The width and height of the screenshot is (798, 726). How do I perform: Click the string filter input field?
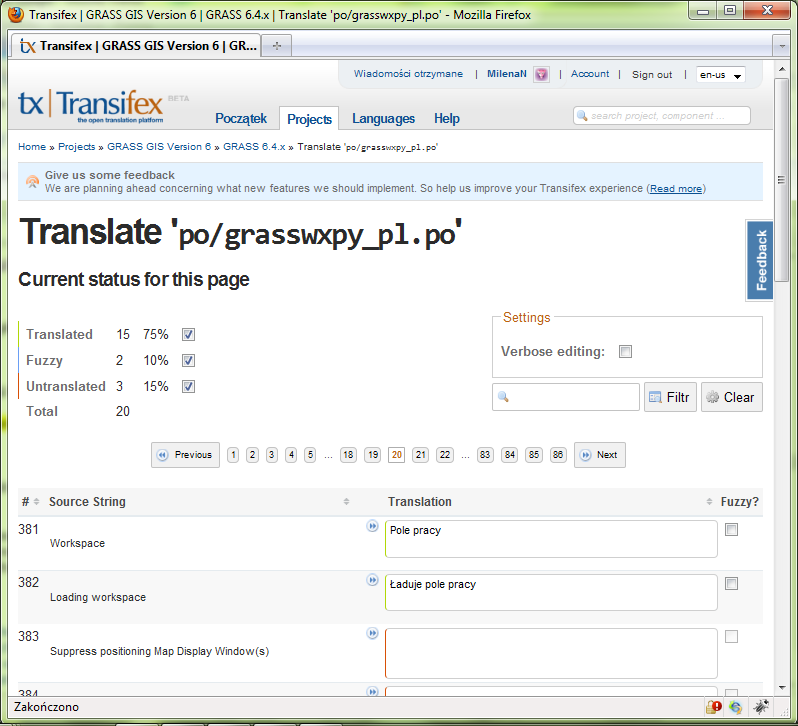566,397
